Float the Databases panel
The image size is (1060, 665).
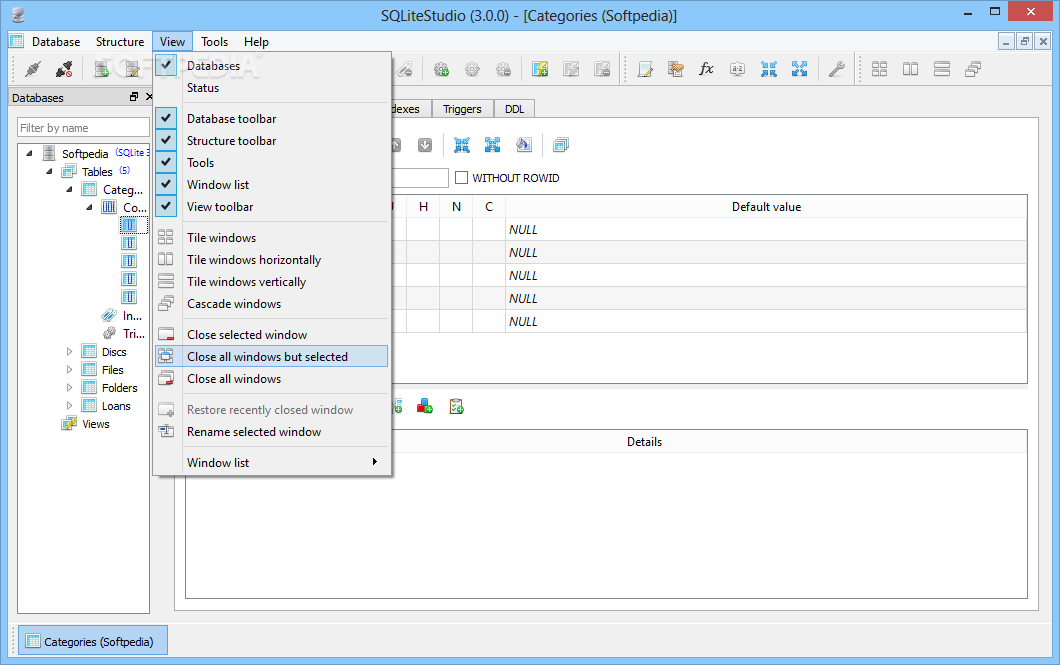click(134, 97)
